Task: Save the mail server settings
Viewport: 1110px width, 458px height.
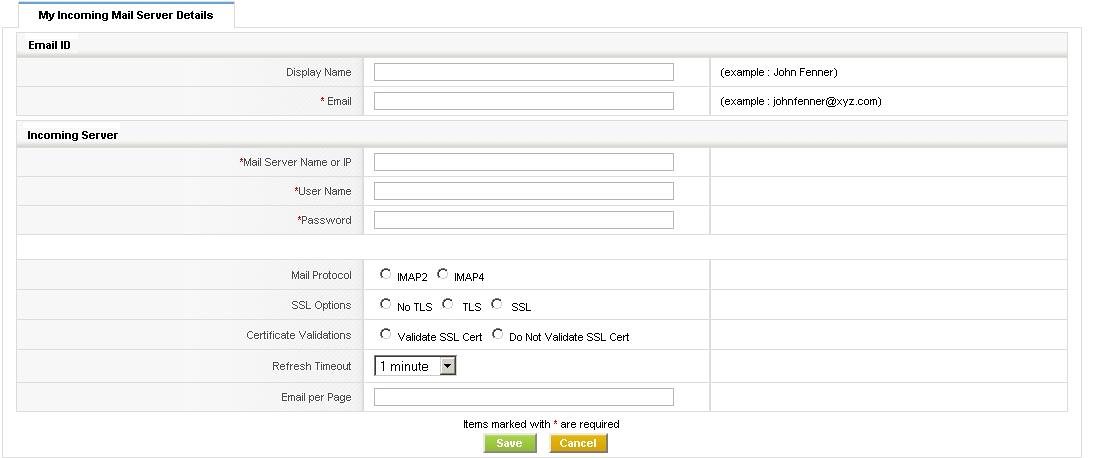Action: (510, 443)
